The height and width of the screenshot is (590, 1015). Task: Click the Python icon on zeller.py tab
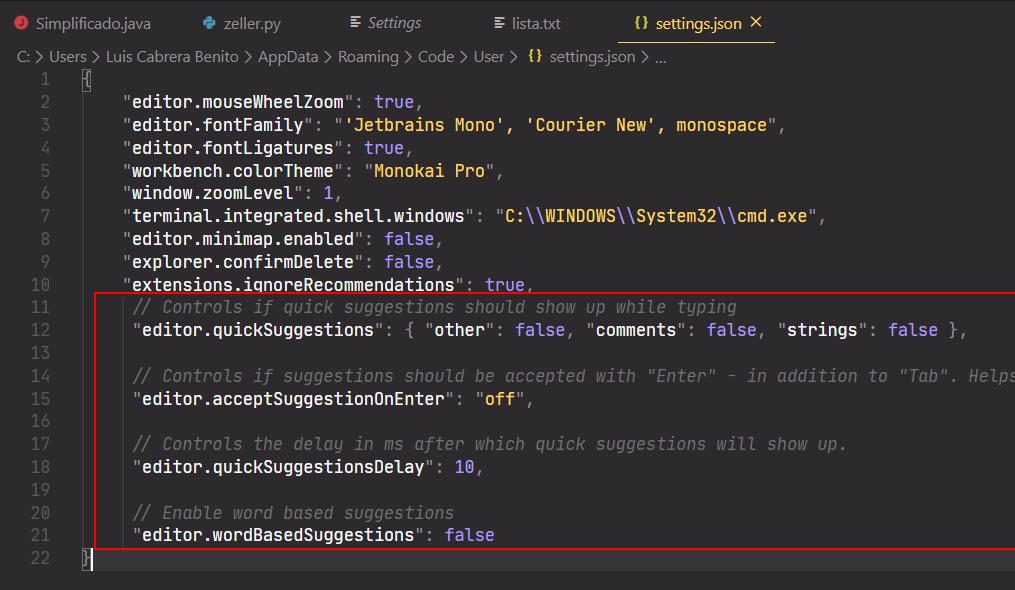pos(209,23)
